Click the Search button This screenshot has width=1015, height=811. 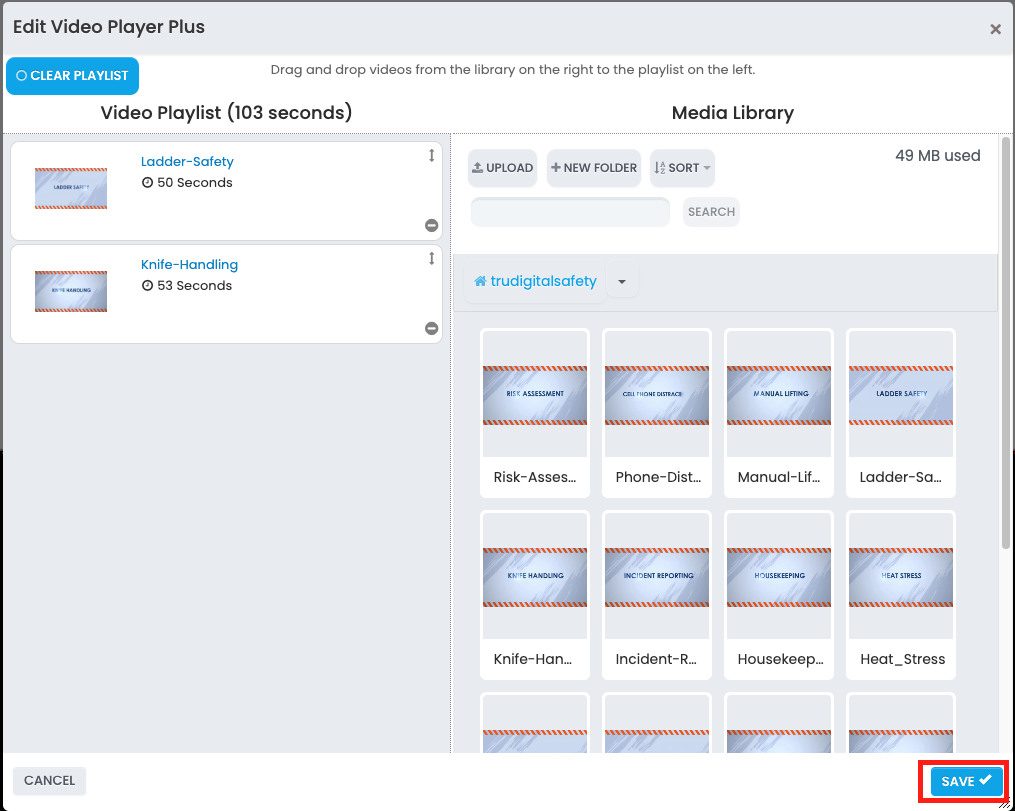711,212
